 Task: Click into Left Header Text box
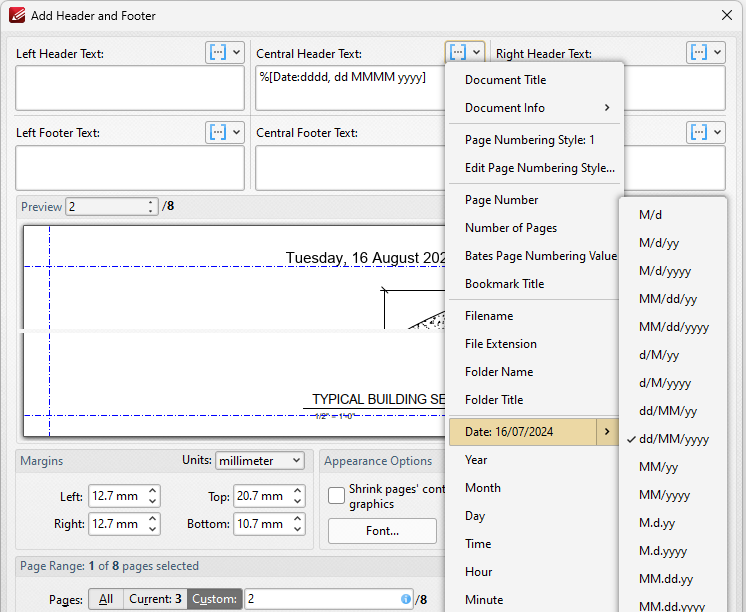[x=130, y=88]
